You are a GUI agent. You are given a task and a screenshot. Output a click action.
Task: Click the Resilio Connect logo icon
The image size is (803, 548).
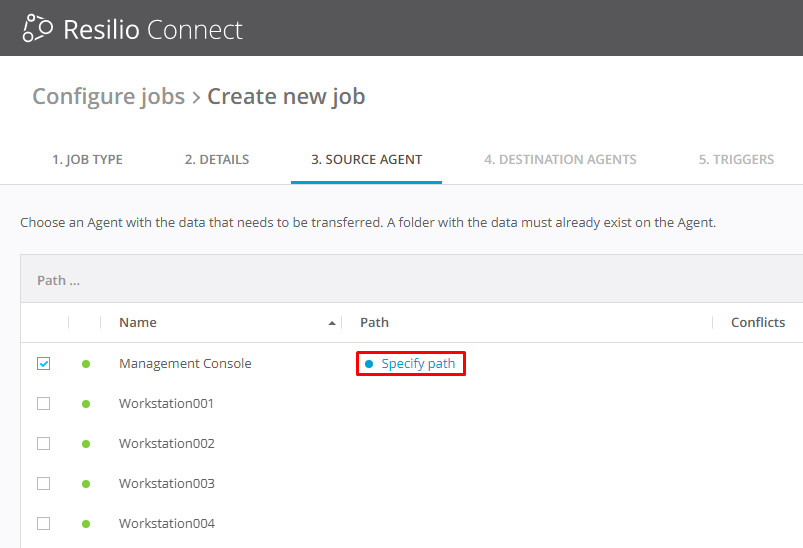click(37, 29)
